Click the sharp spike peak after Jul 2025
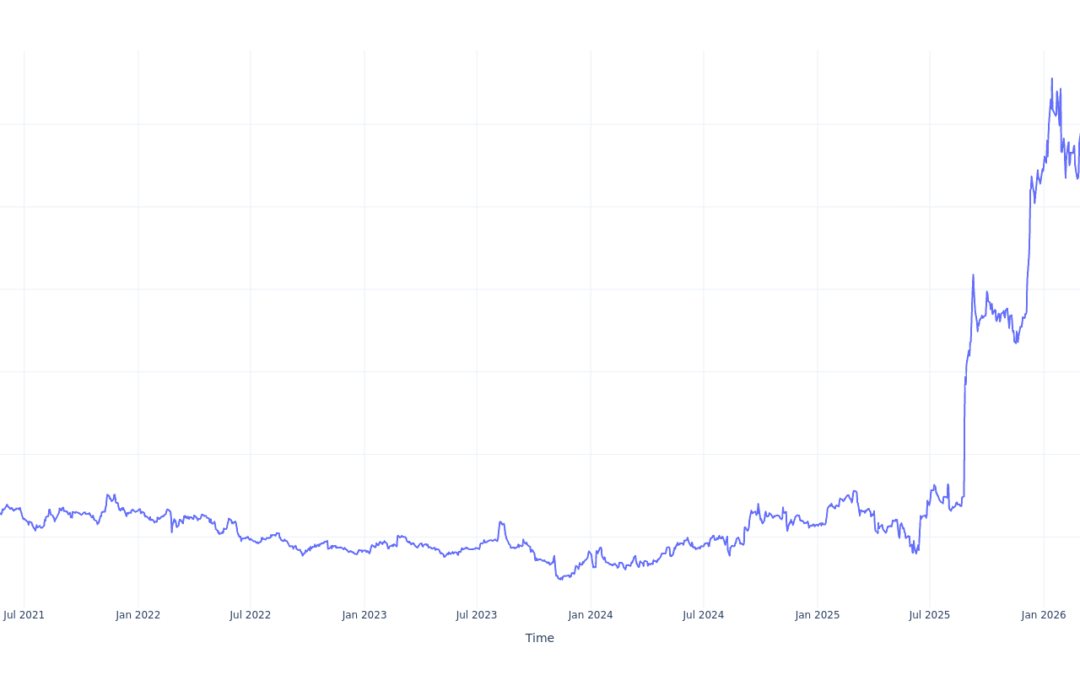 tap(973, 275)
